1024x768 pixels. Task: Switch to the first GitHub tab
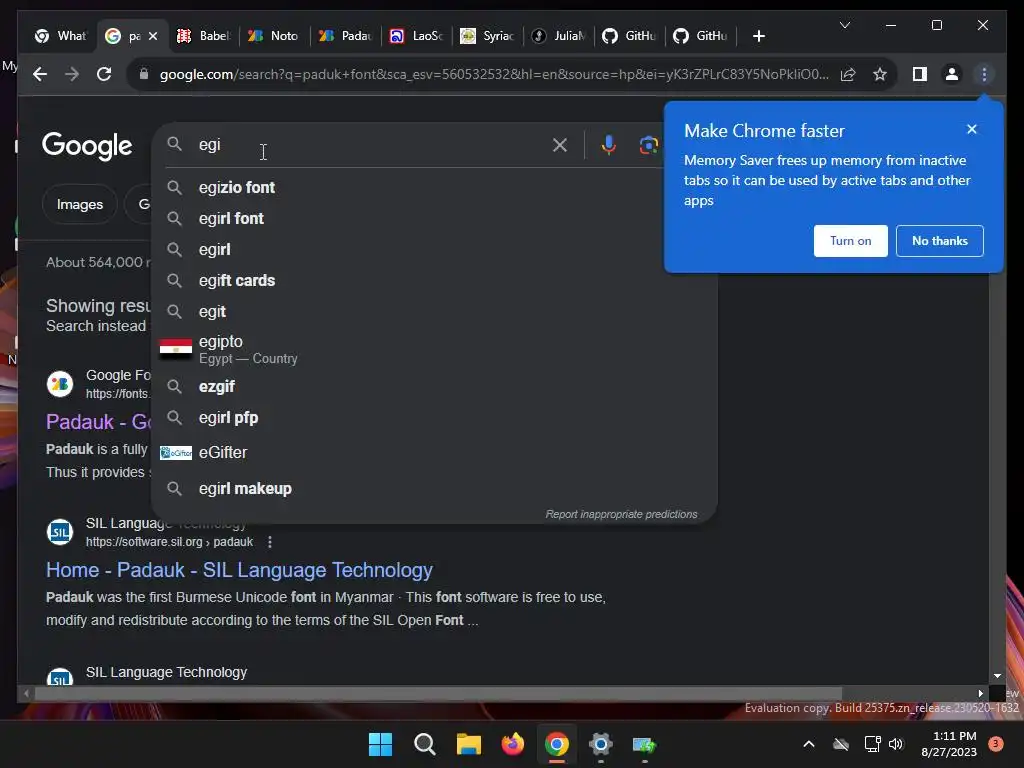click(x=629, y=36)
